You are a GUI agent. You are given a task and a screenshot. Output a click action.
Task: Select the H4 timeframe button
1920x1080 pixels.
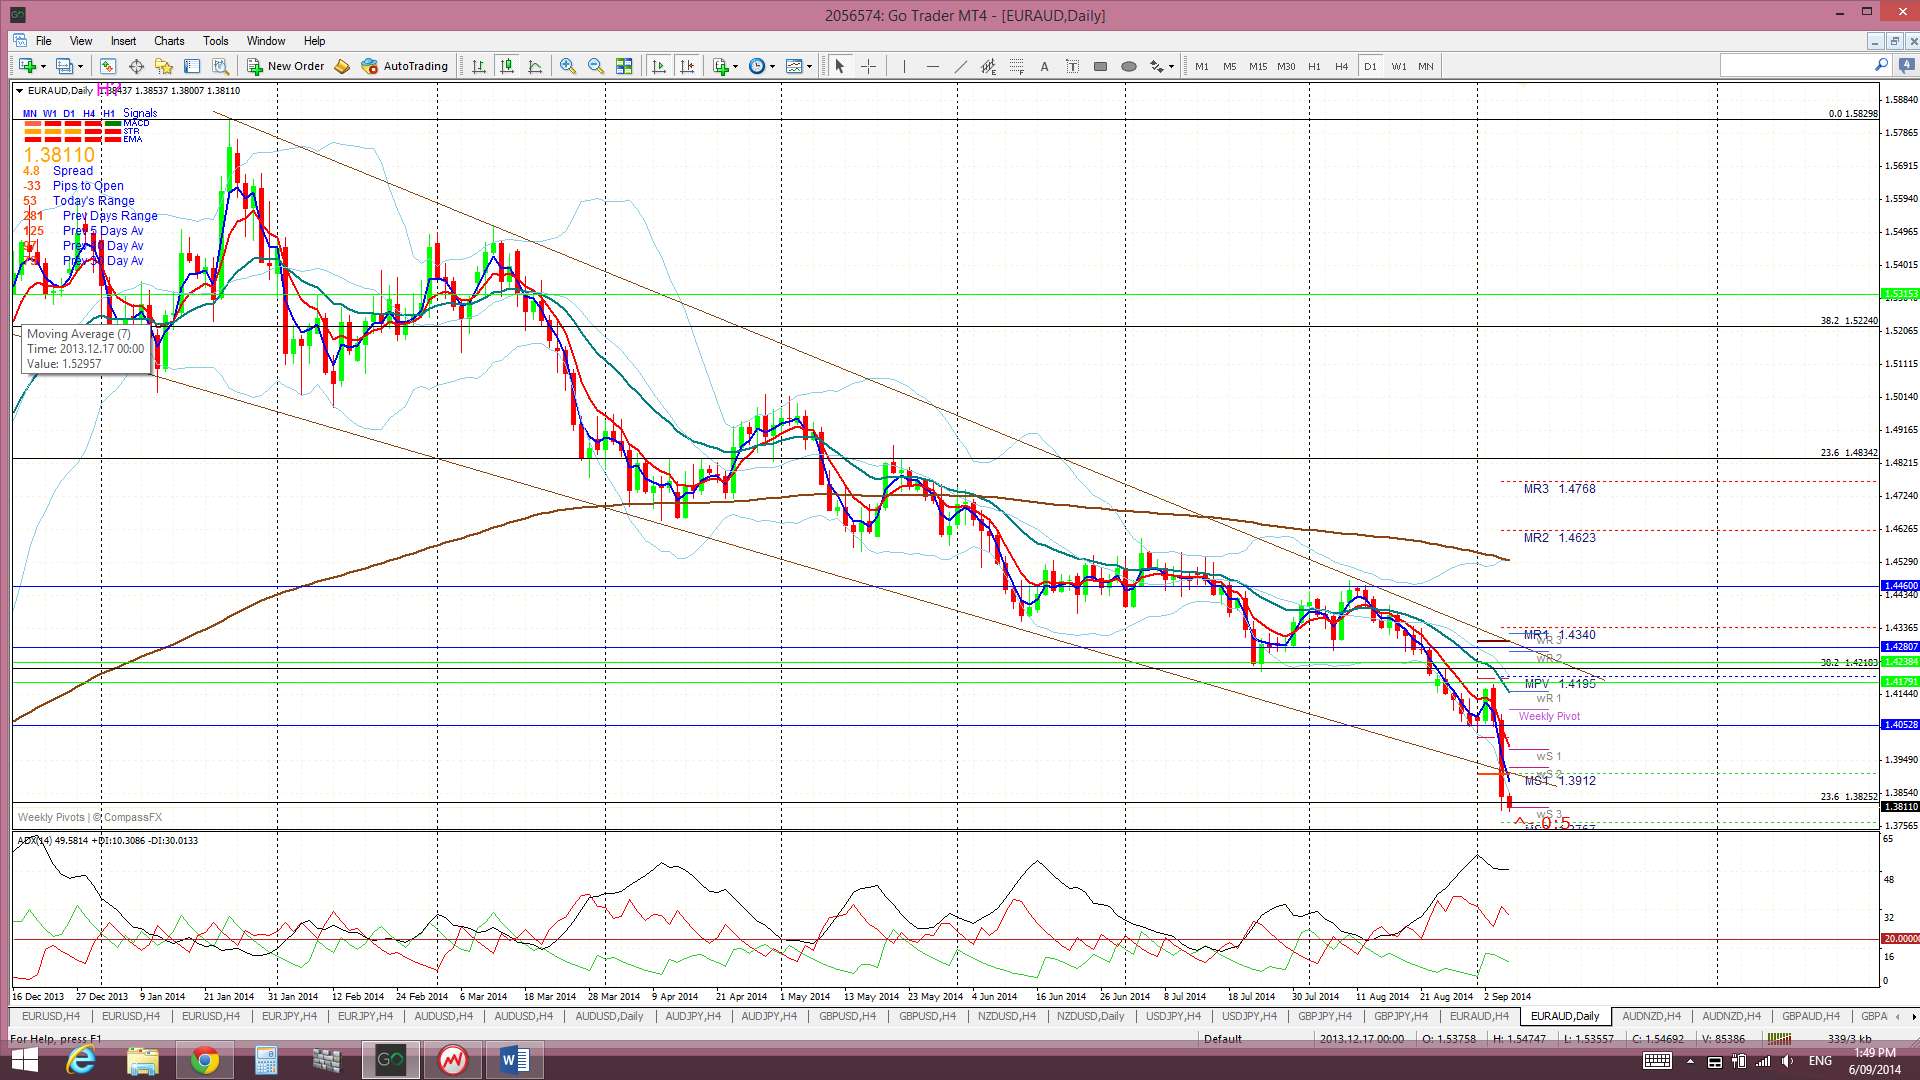click(x=1342, y=66)
